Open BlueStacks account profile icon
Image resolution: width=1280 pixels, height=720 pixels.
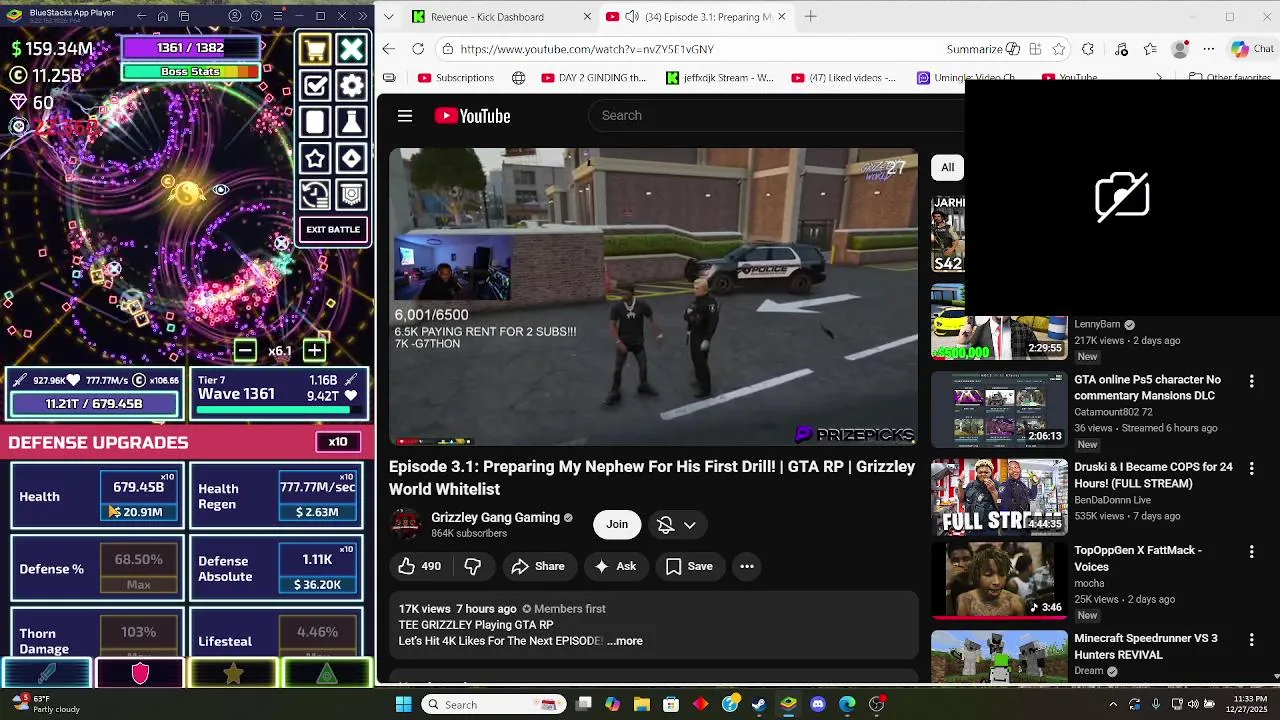point(235,16)
